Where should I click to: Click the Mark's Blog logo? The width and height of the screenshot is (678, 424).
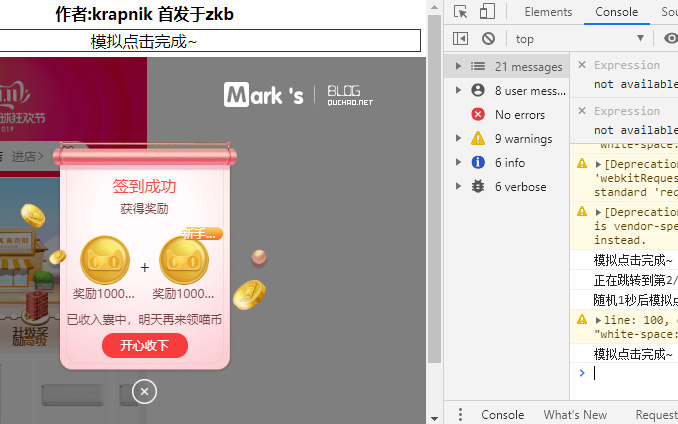tap(298, 95)
